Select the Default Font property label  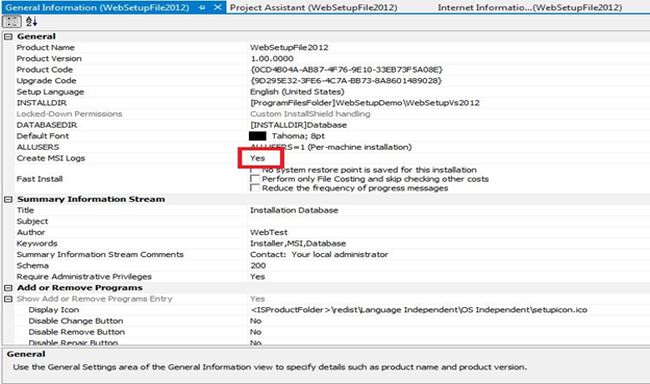click(x=43, y=136)
